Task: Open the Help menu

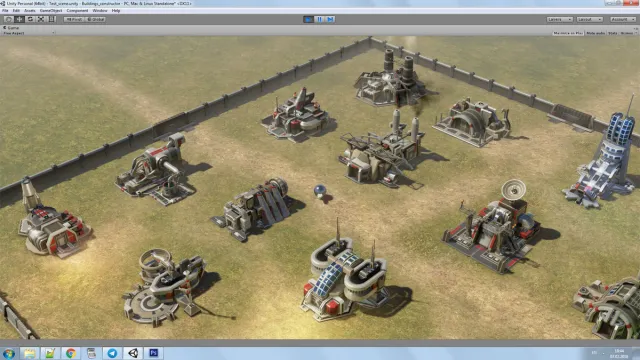Action: [116, 11]
